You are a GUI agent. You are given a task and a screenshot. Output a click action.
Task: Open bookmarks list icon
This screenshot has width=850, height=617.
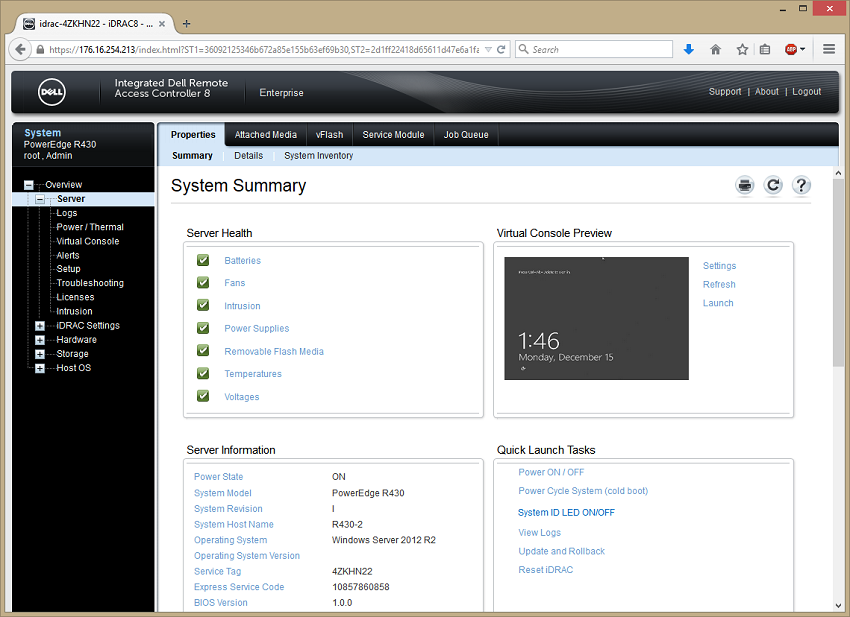765,49
